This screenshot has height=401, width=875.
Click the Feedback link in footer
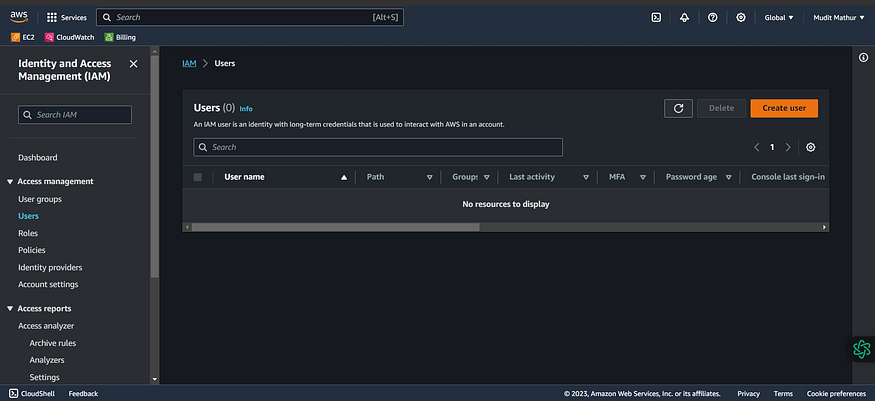pyautogui.click(x=83, y=394)
